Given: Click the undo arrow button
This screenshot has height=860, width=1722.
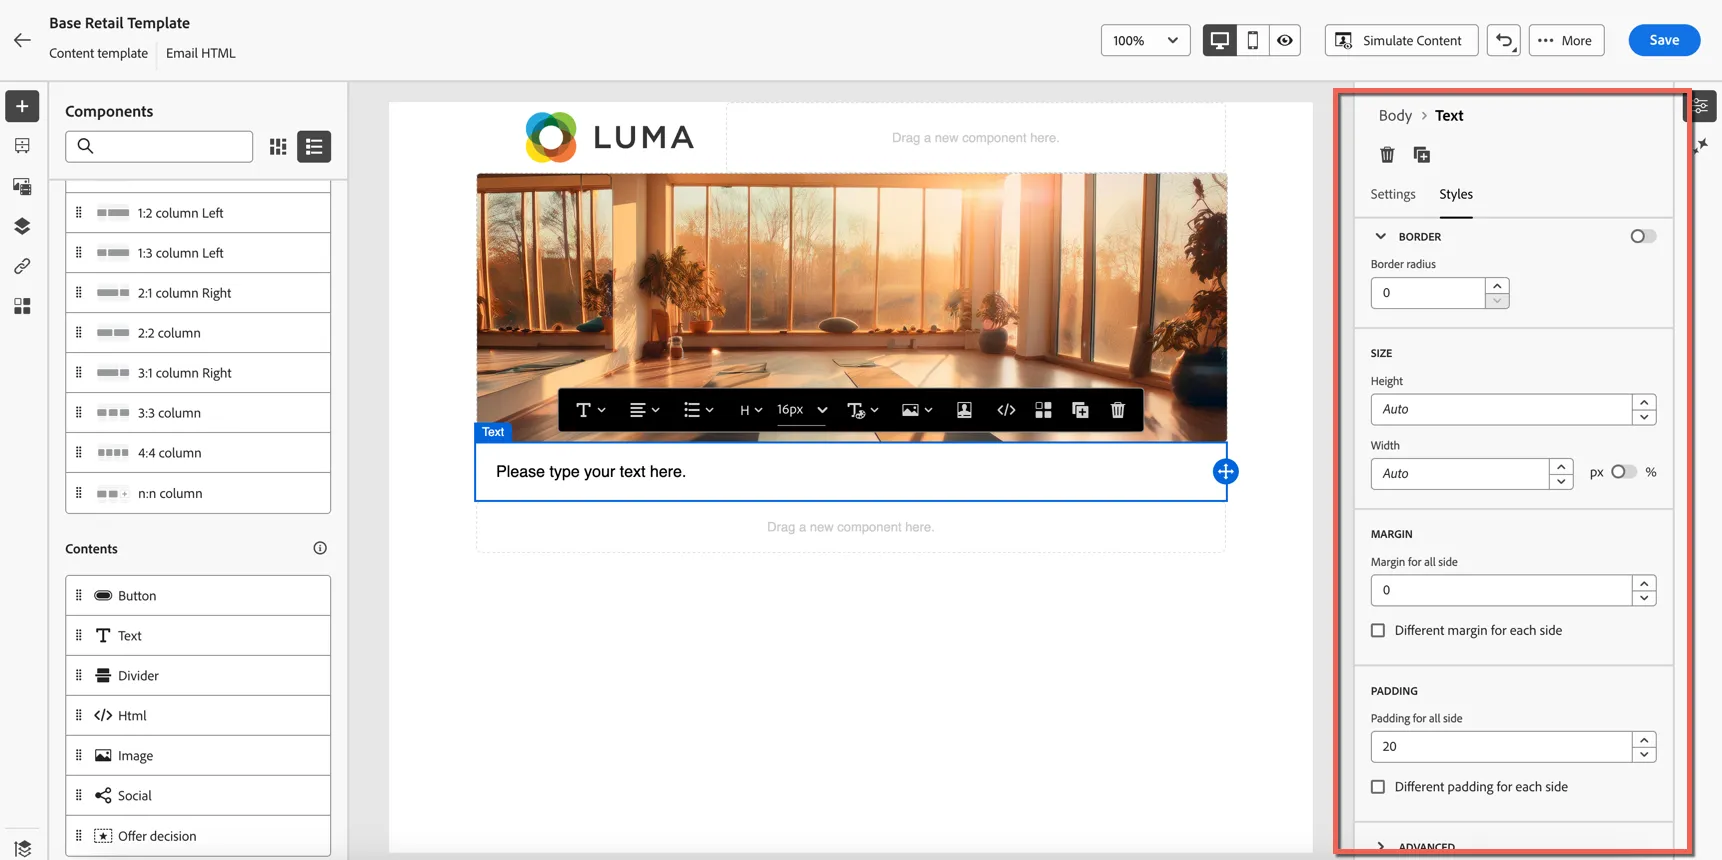Looking at the screenshot, I should tap(1504, 40).
